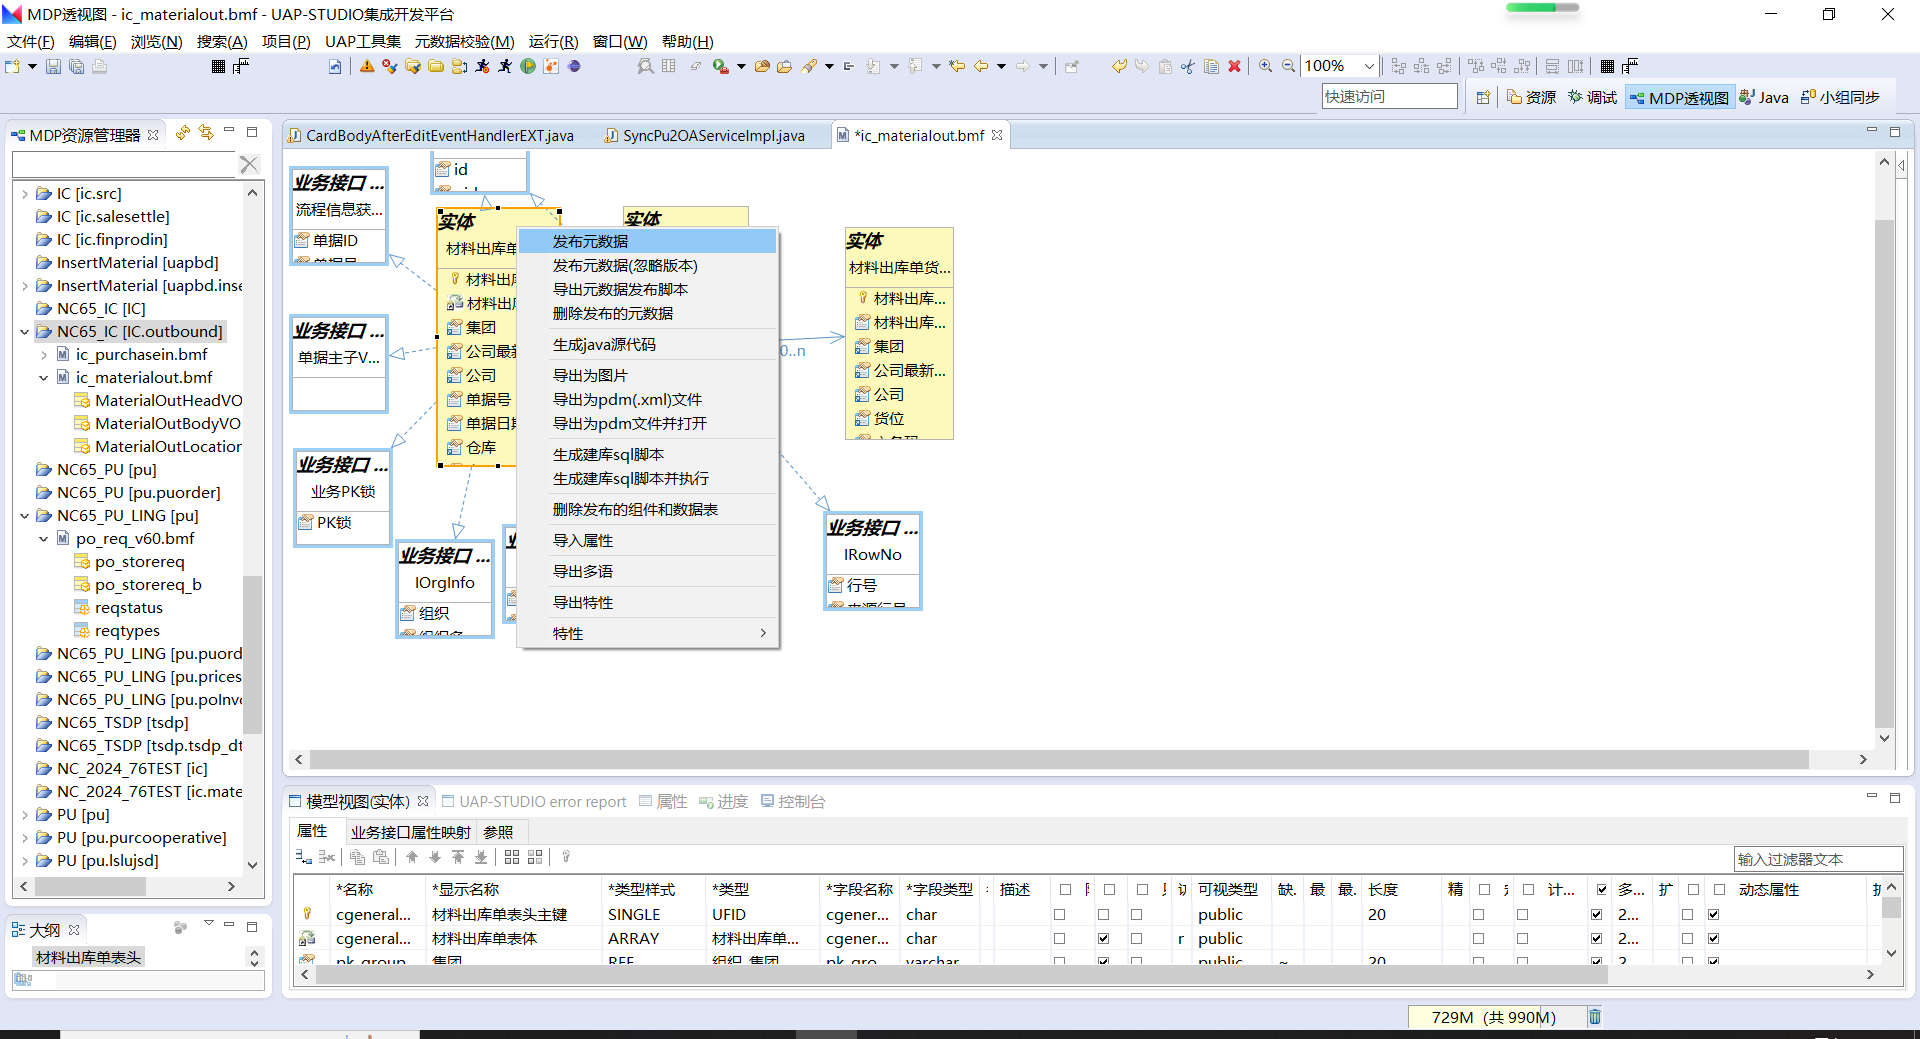
Task: Click the trash can garbage collector icon
Action: coord(1595,1017)
